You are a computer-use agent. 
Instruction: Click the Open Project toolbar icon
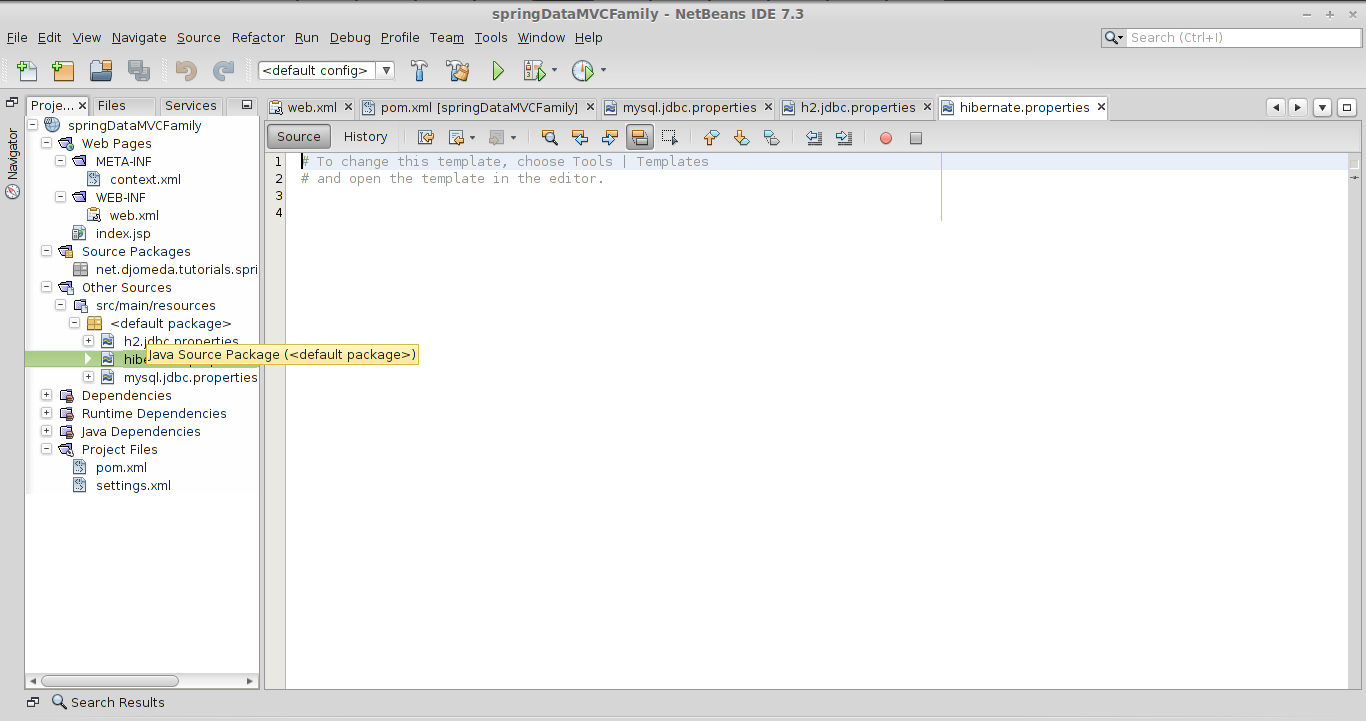point(101,71)
